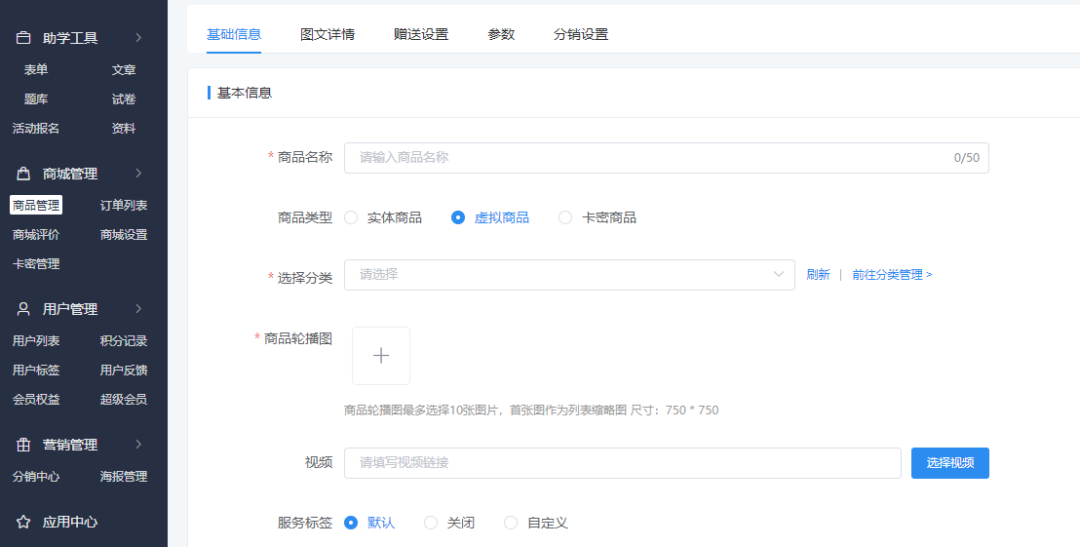This screenshot has height=547, width=1080.
Task: Open 用户列表 in the sidebar
Action: 36,341
